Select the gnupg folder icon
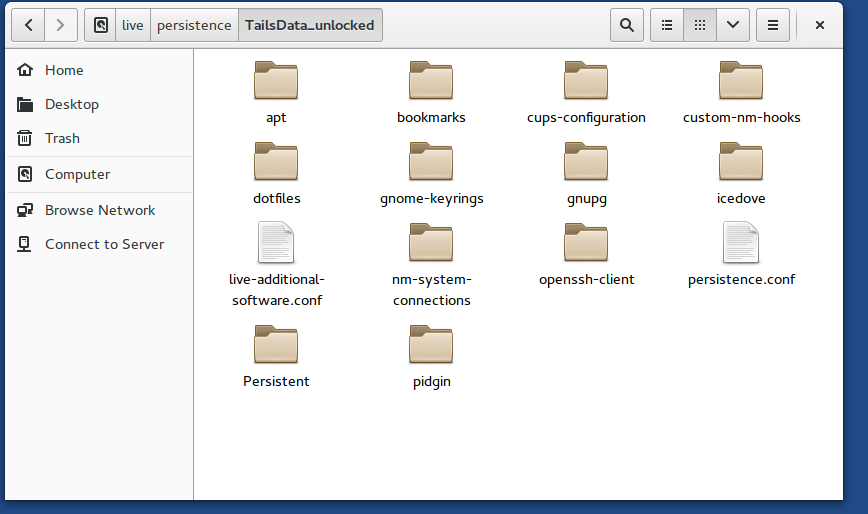Screen dimensions: 868x514 tap(586, 161)
